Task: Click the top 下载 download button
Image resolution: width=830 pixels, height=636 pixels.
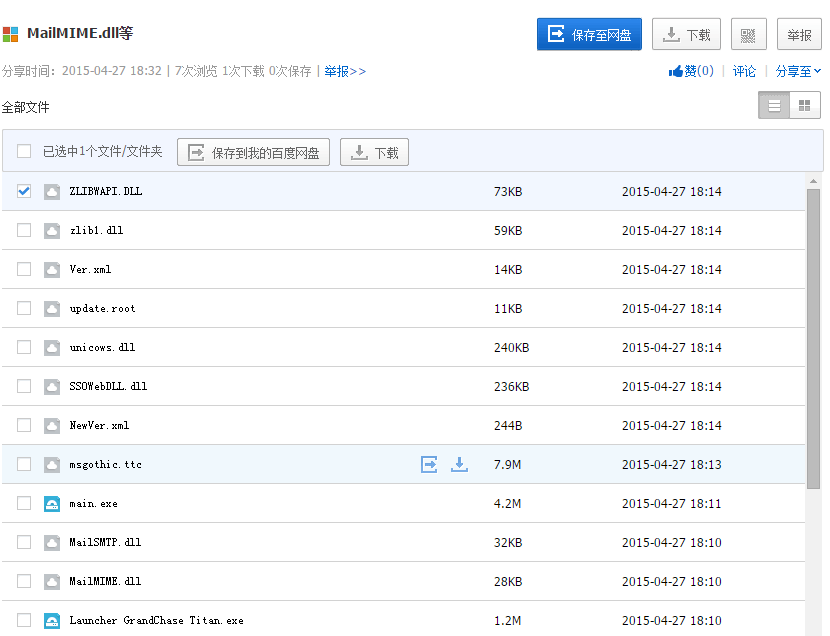Action: tap(686, 34)
